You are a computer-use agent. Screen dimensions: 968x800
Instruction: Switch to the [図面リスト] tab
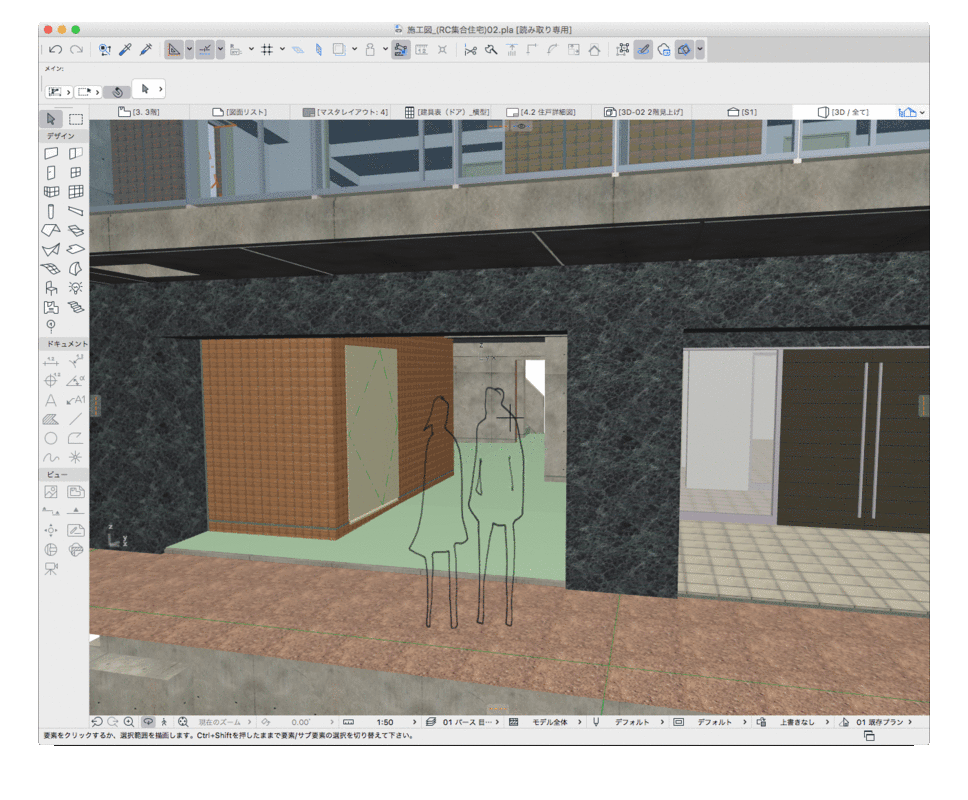coord(240,112)
